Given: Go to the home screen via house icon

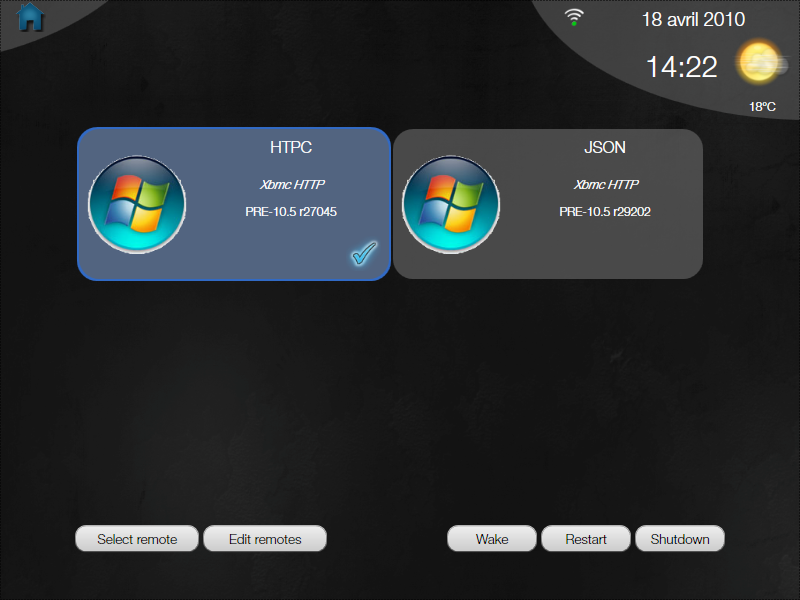Looking at the screenshot, I should point(30,17).
